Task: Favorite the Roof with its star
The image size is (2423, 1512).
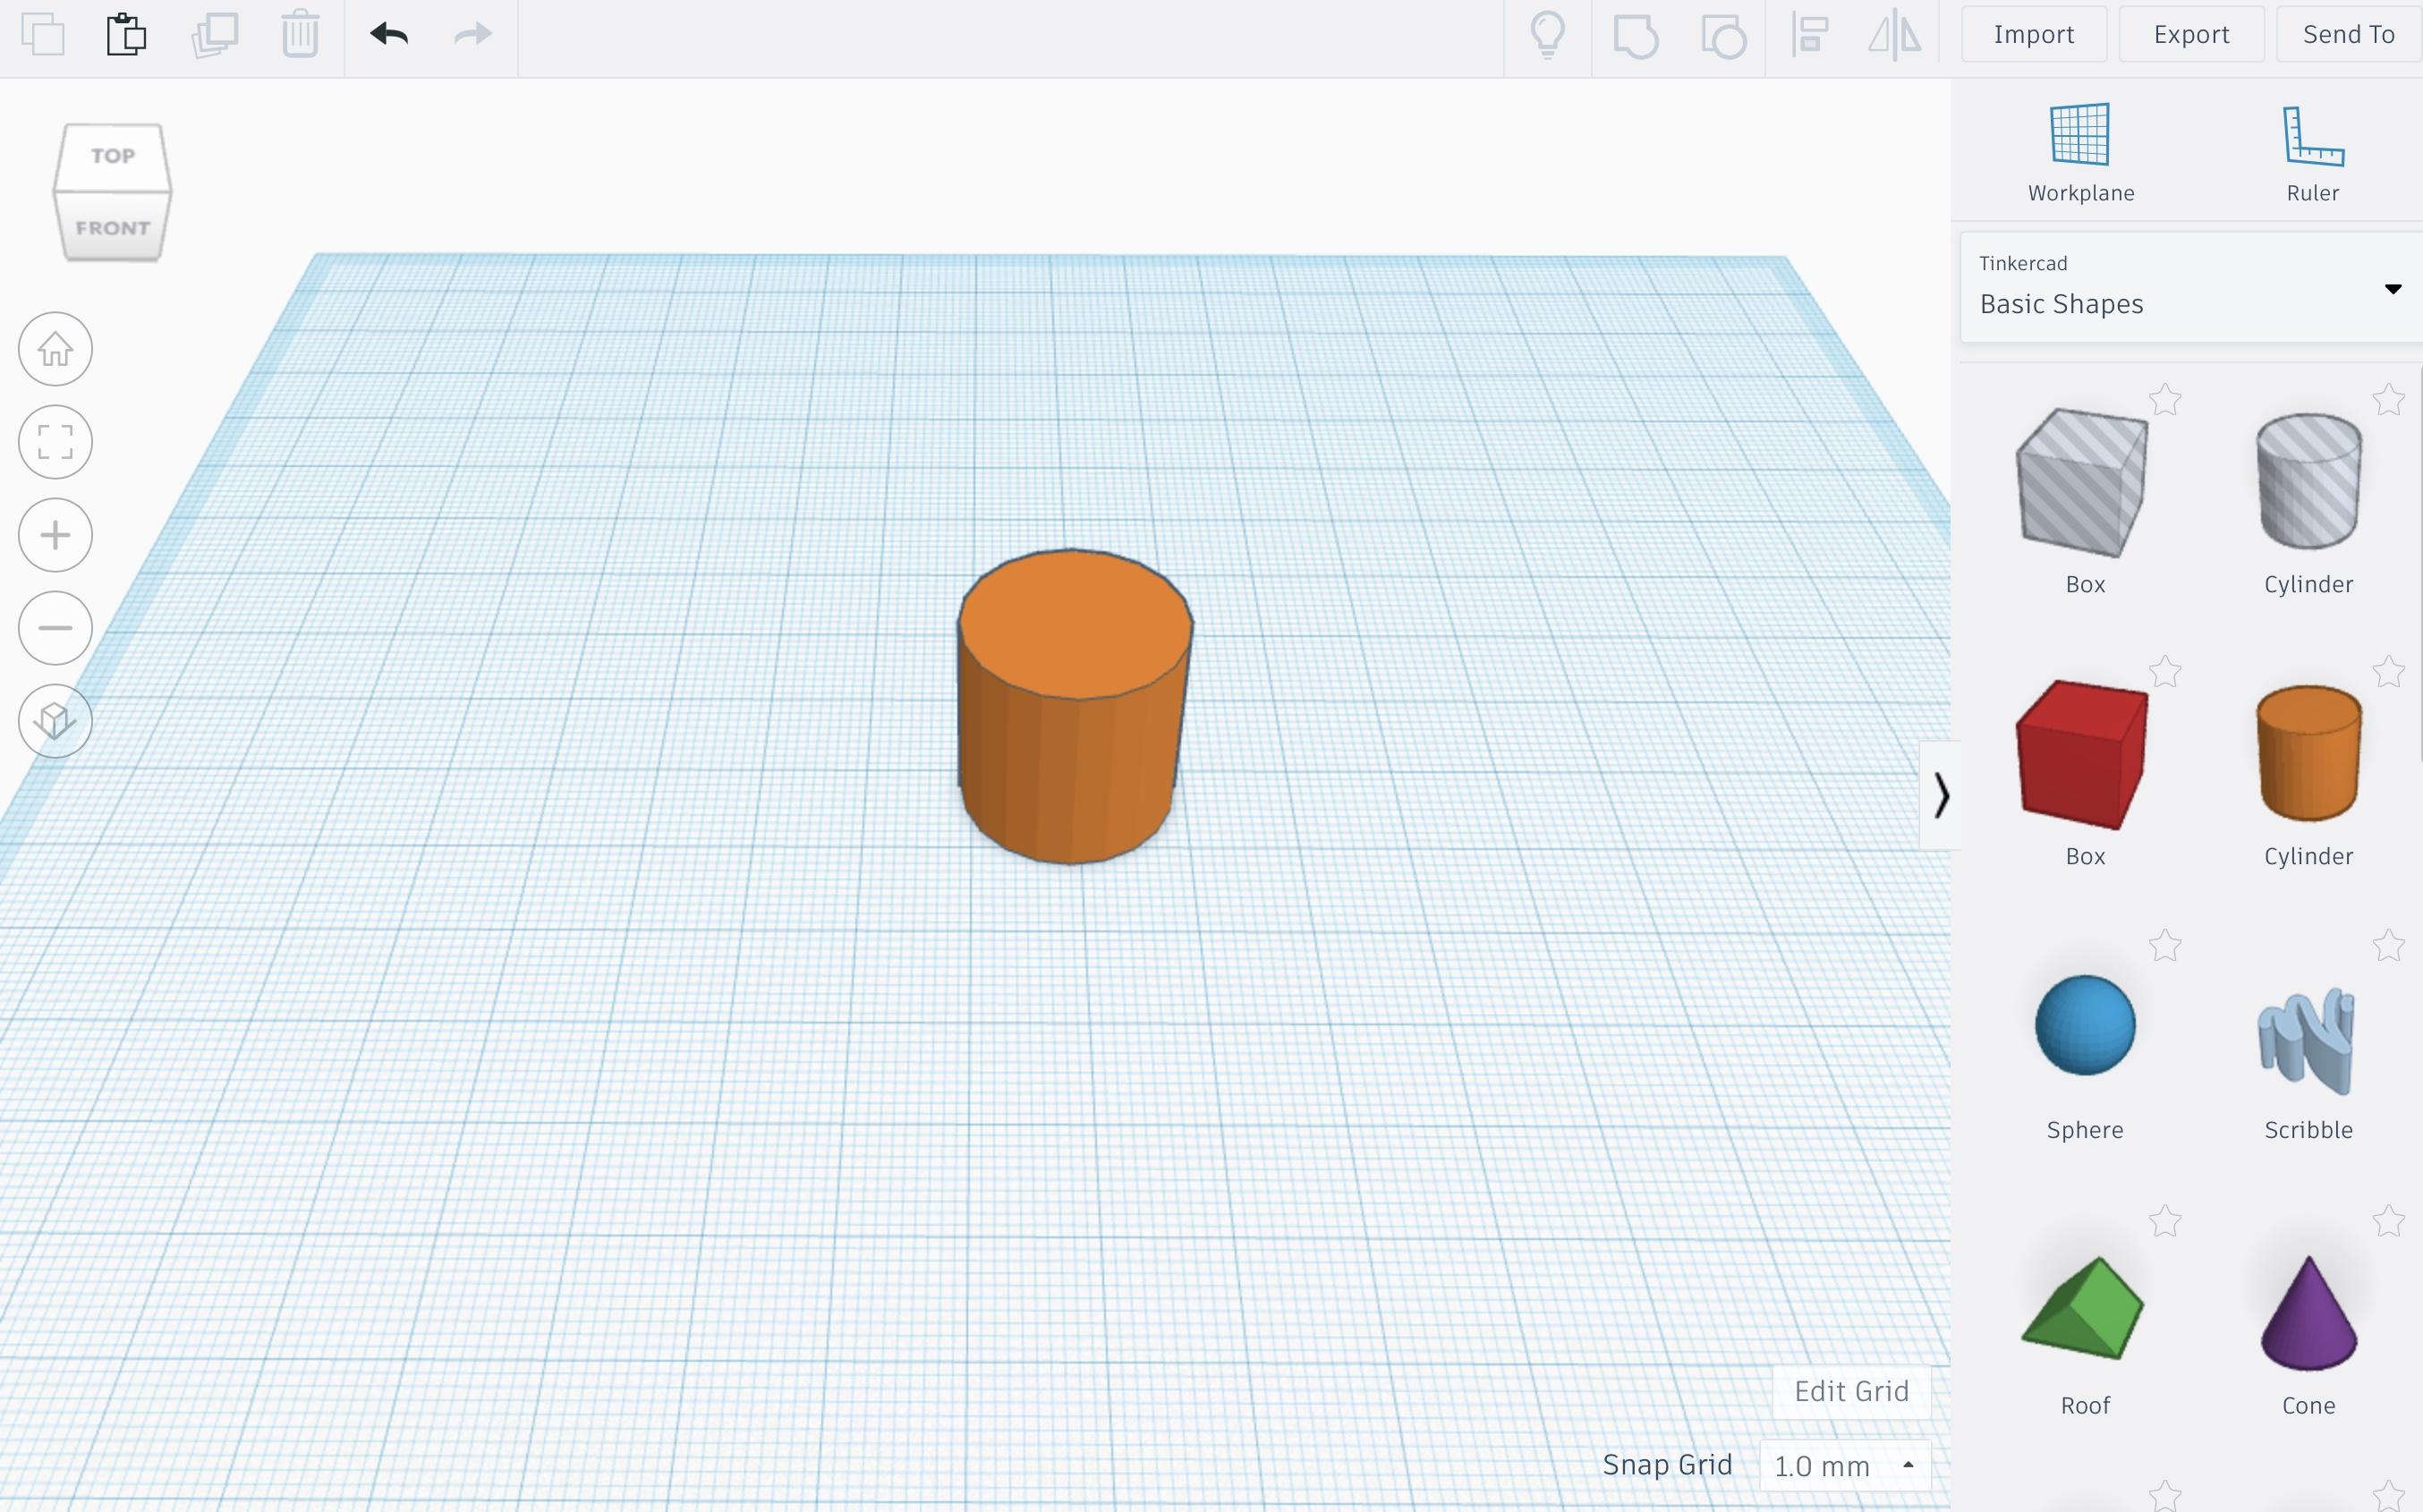Action: (2165, 1221)
